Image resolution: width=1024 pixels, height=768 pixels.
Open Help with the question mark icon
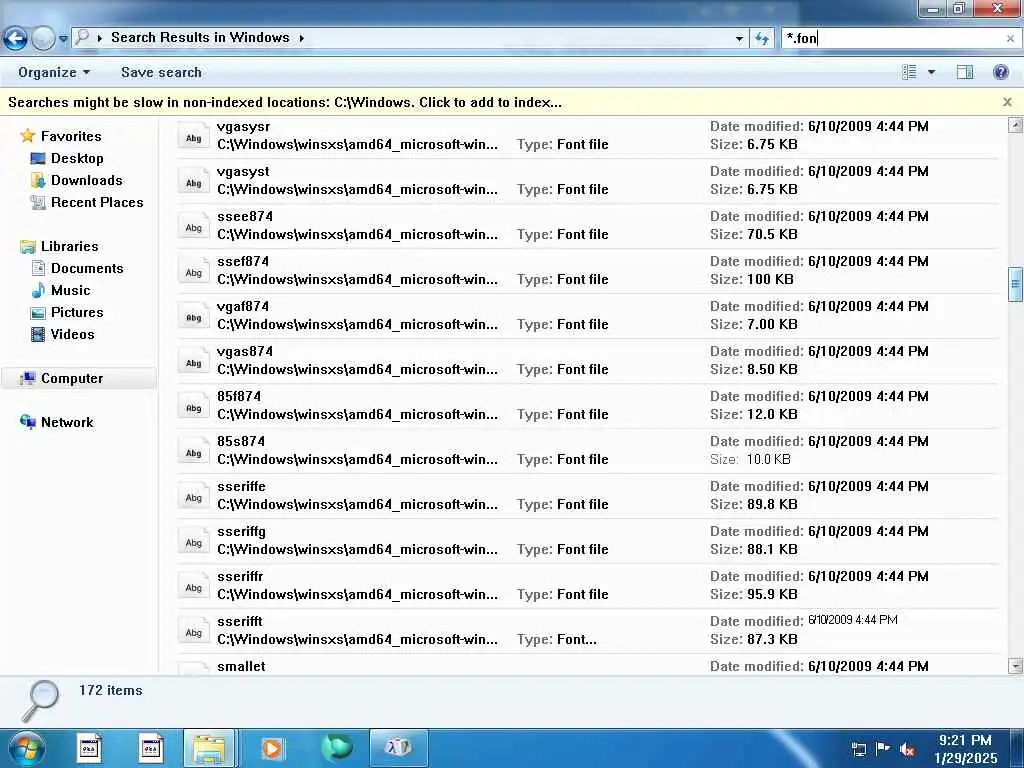point(1000,72)
